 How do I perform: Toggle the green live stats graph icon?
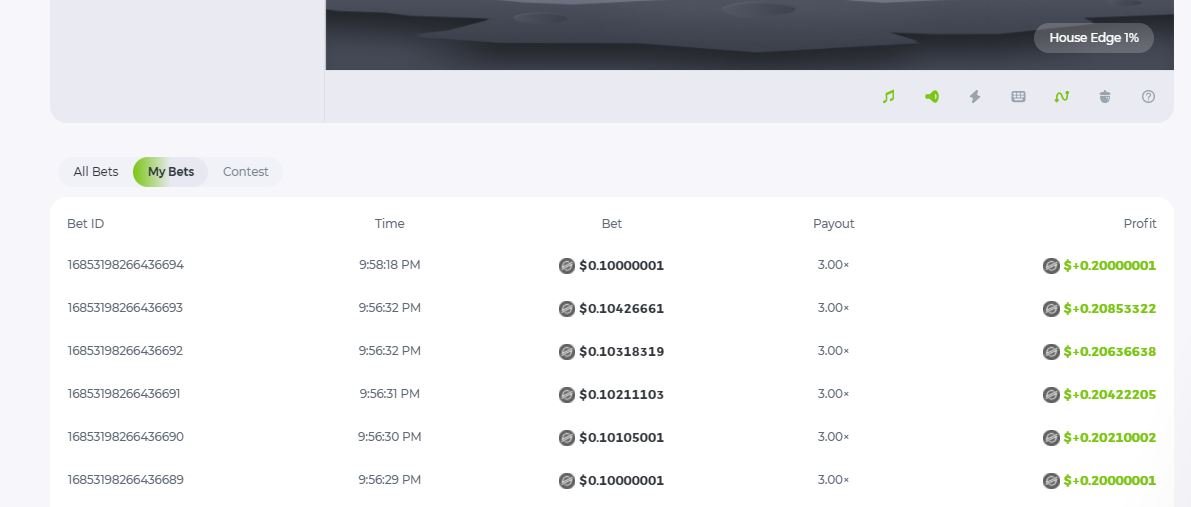point(1061,97)
